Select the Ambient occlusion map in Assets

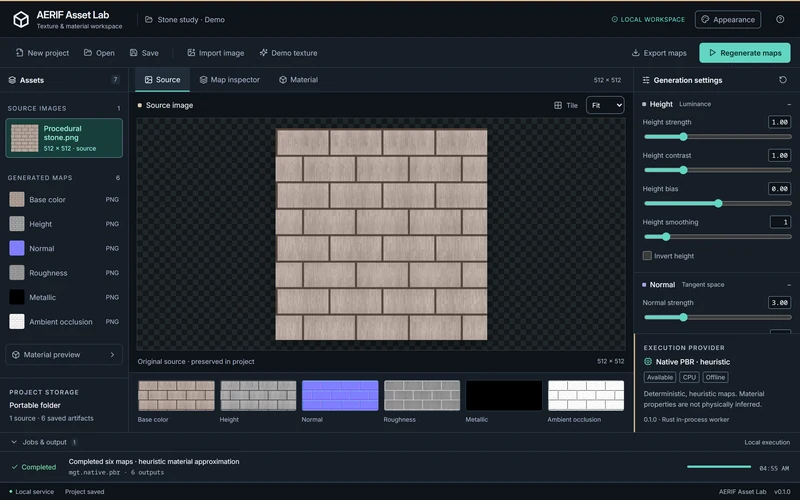(64, 322)
